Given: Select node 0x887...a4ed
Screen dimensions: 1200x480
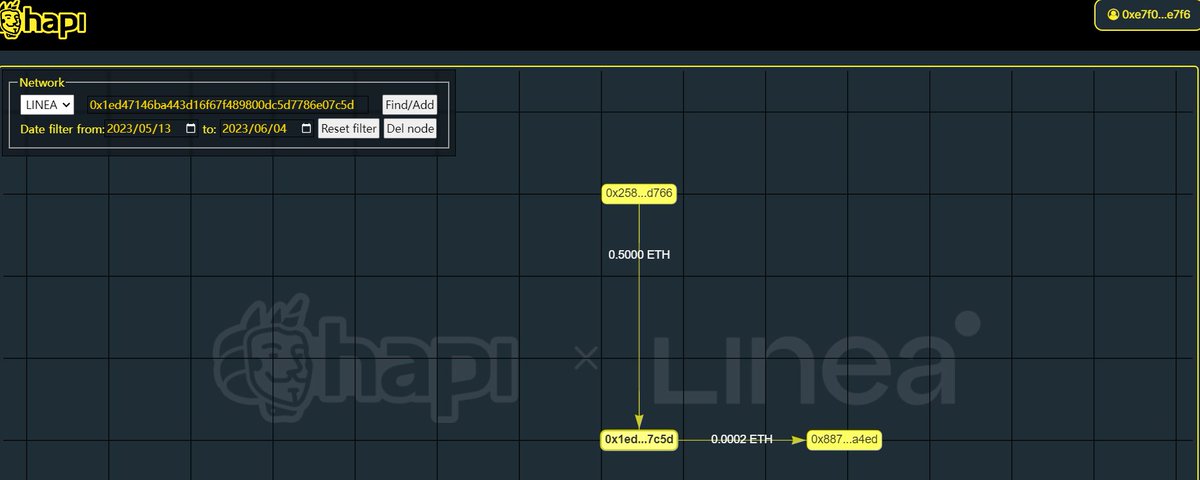Looking at the screenshot, I should click(845, 440).
